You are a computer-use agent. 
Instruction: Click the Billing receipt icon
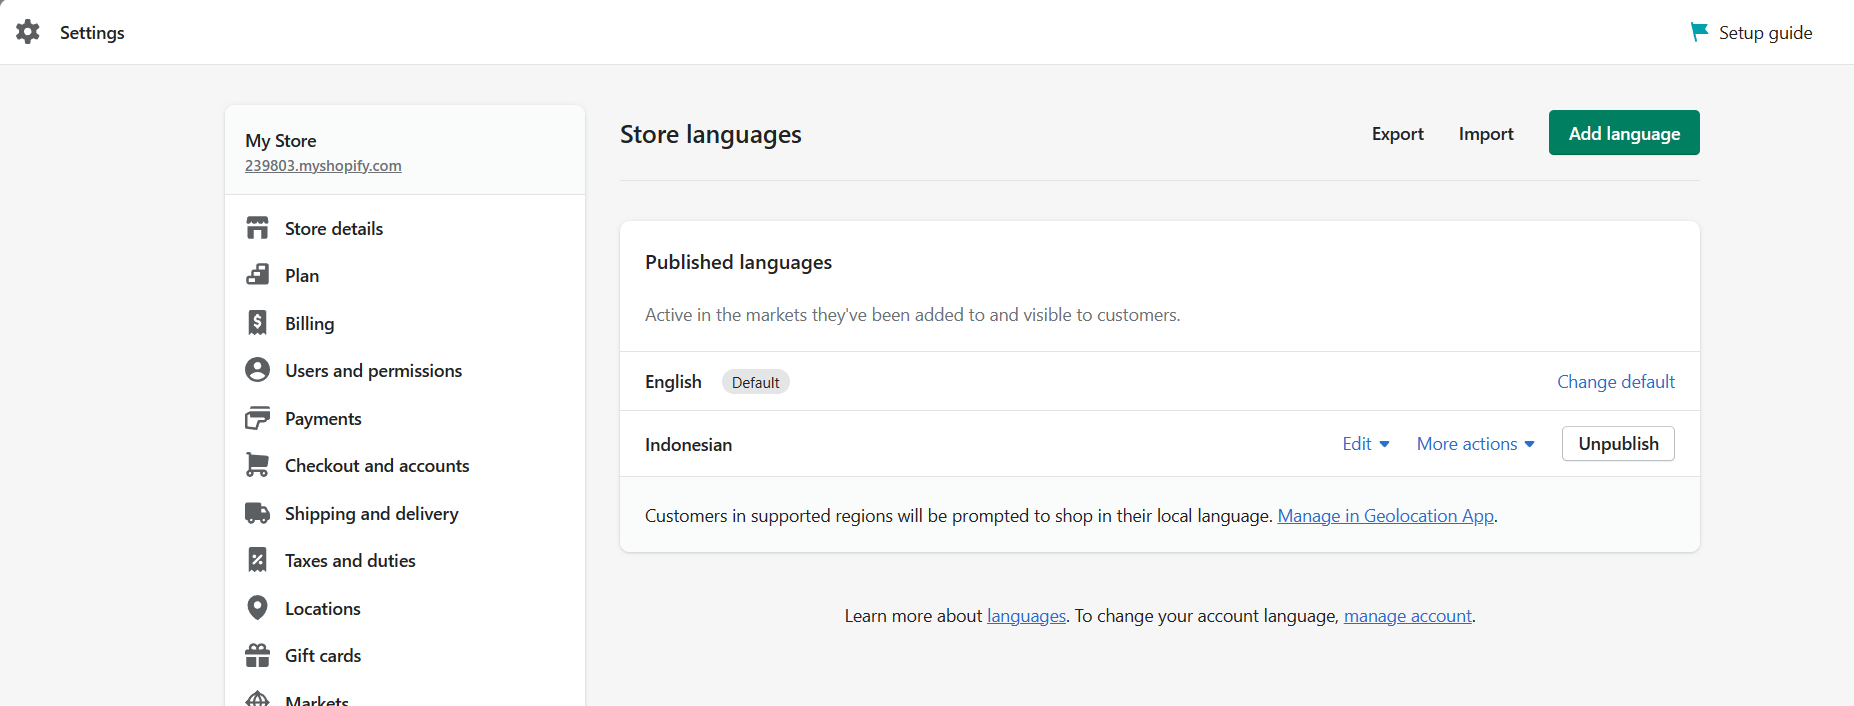click(258, 323)
